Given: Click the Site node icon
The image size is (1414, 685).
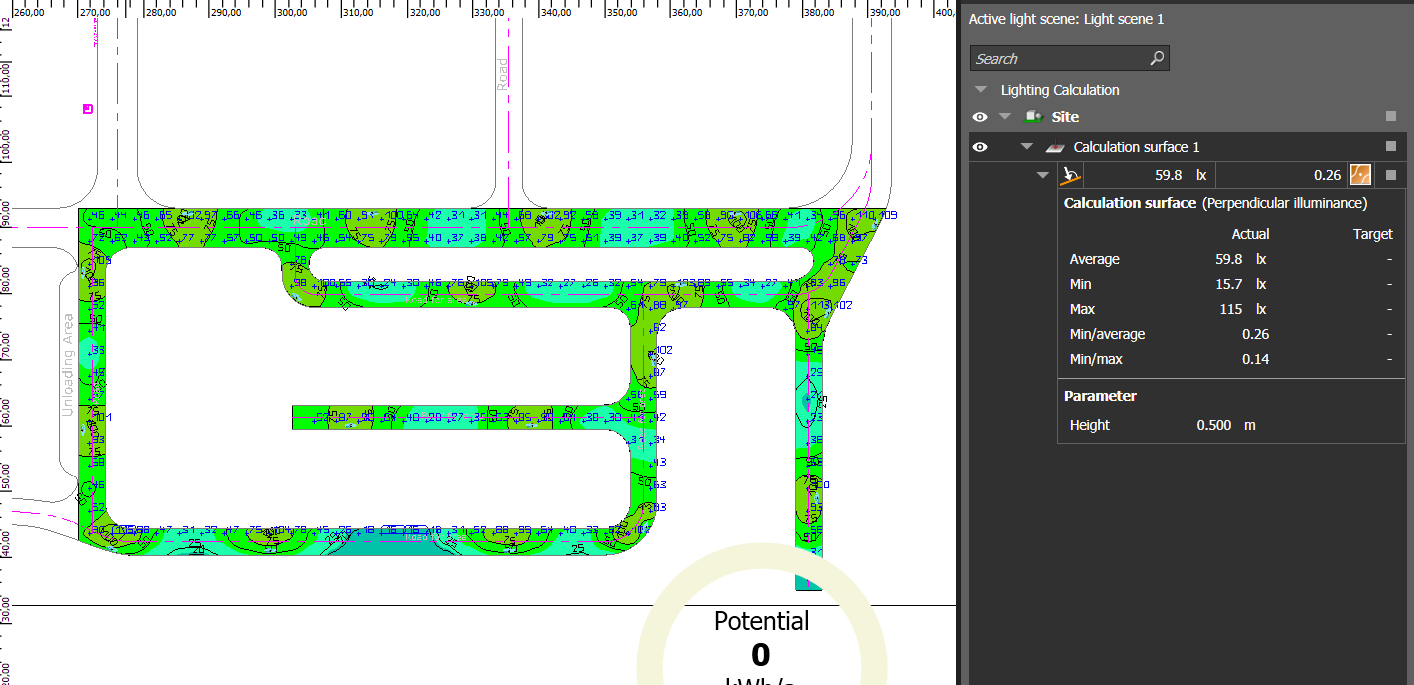Looking at the screenshot, I should (1034, 117).
